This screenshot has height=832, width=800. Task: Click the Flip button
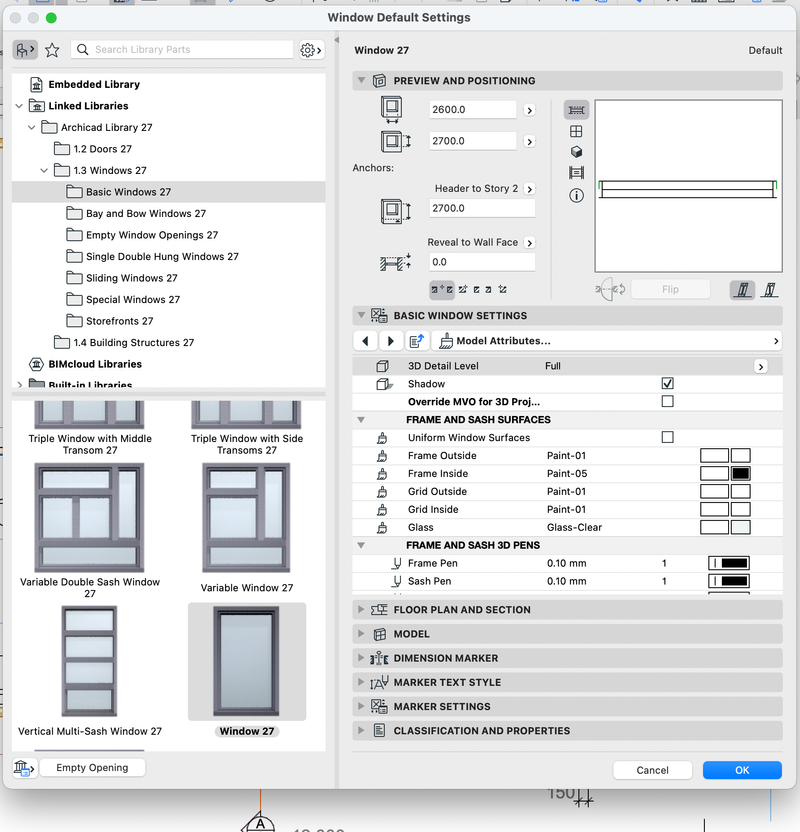671,288
